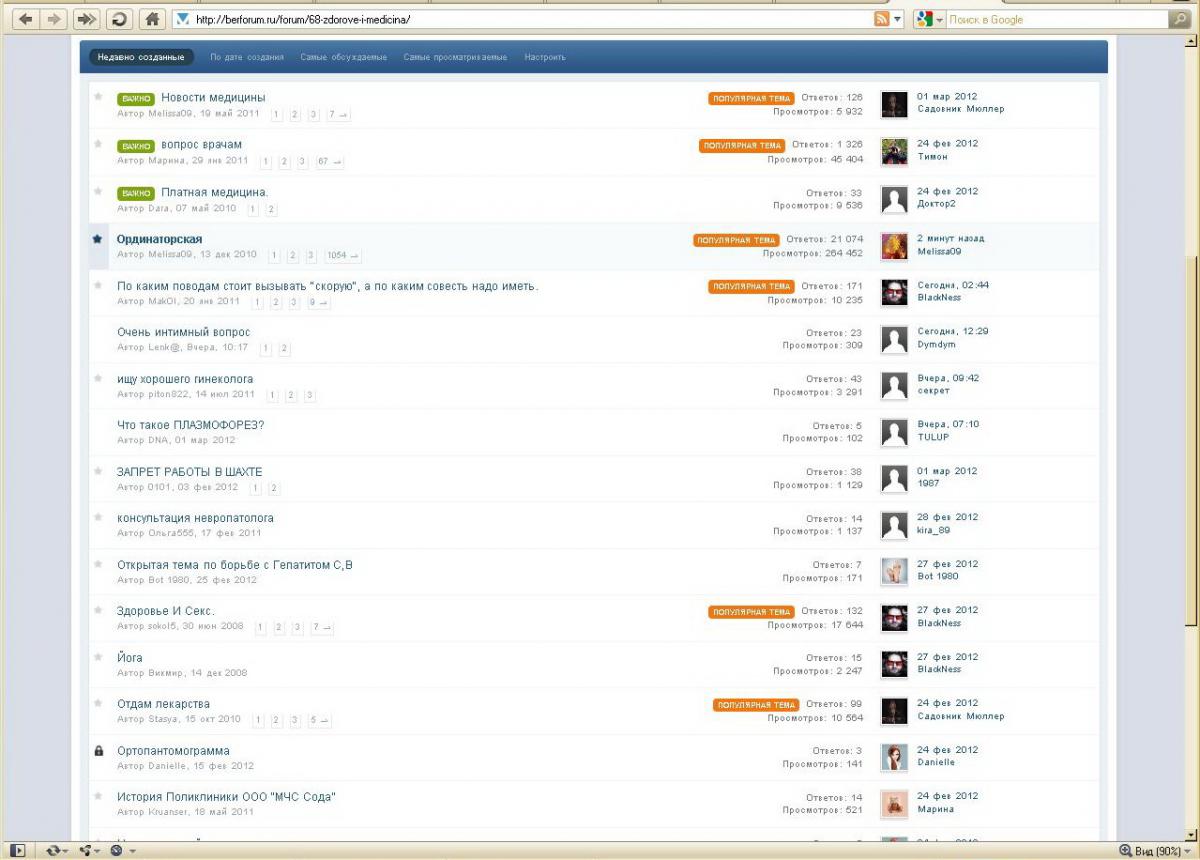The image size is (1200, 860).
Task: Click the URL address bar field
Action: click(x=520, y=19)
